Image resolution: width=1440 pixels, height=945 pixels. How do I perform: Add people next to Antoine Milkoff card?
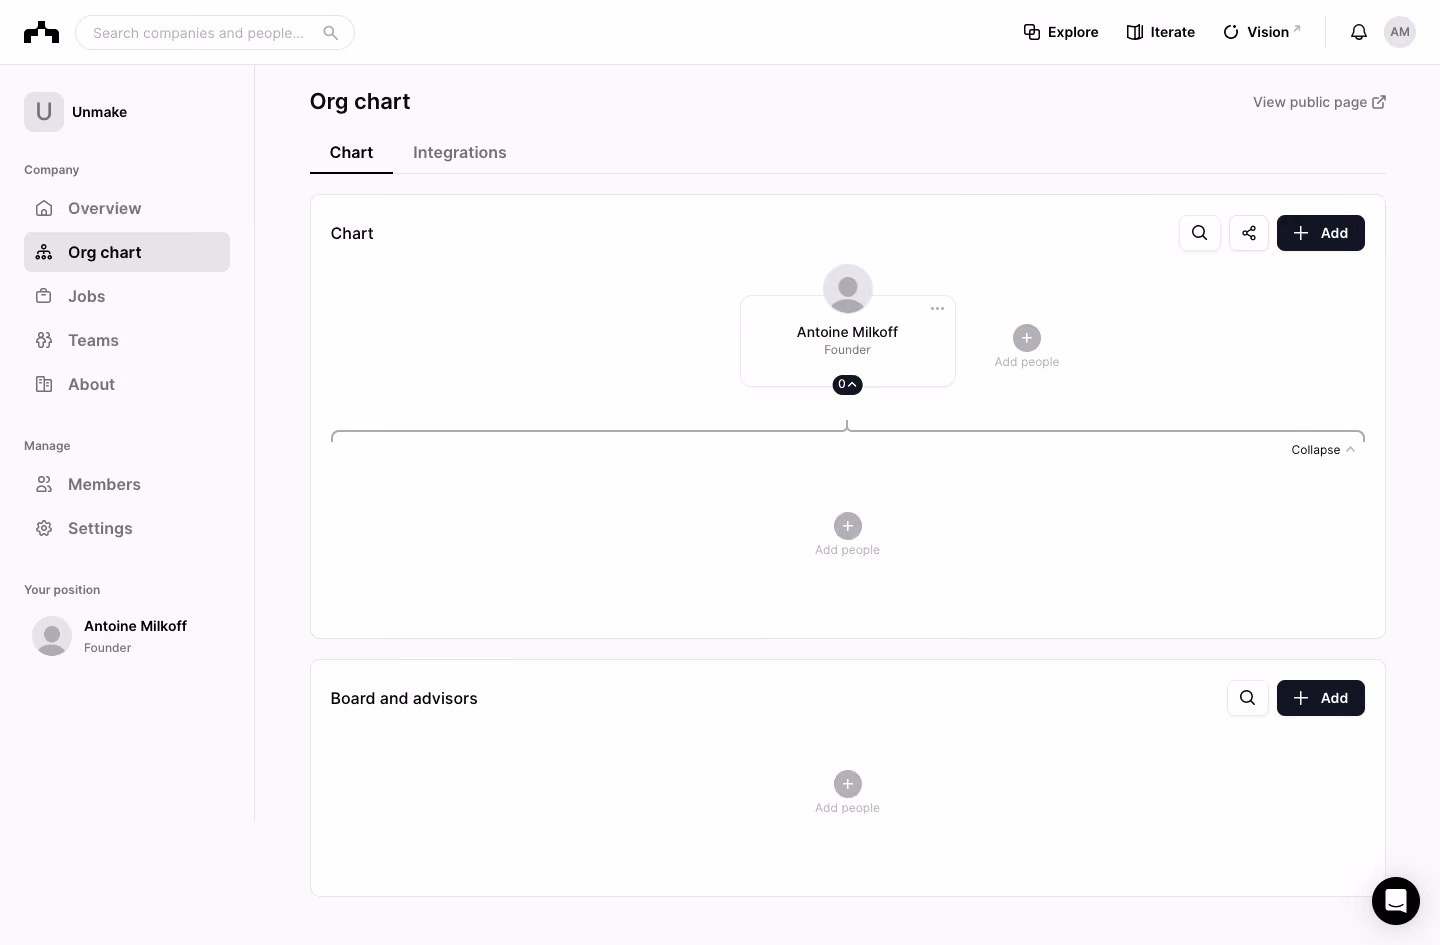1027,346
